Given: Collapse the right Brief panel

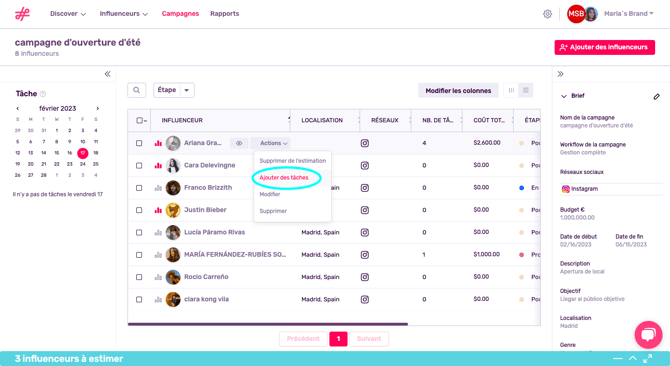Looking at the screenshot, I should (561, 74).
